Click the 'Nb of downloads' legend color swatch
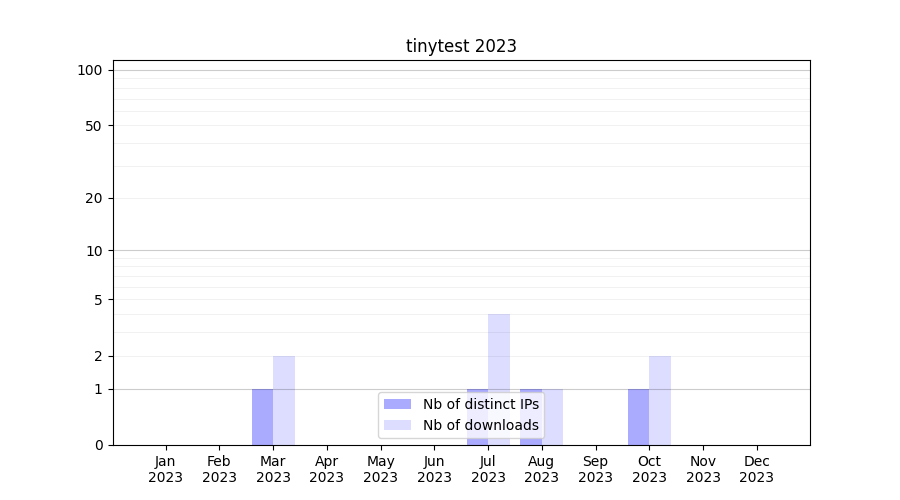The image size is (900, 500). (397, 425)
